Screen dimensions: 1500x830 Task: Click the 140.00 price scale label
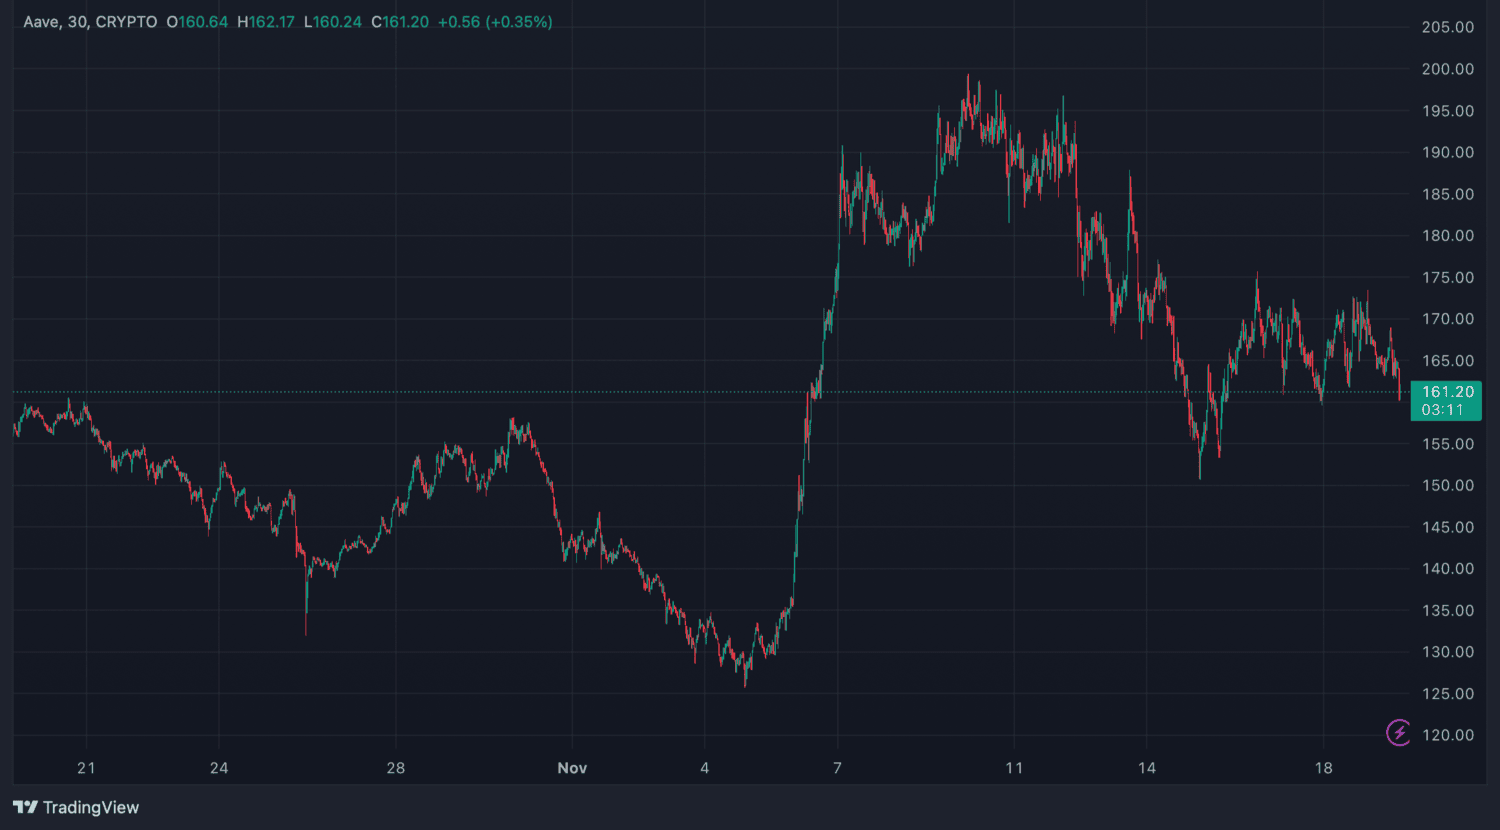coord(1447,568)
